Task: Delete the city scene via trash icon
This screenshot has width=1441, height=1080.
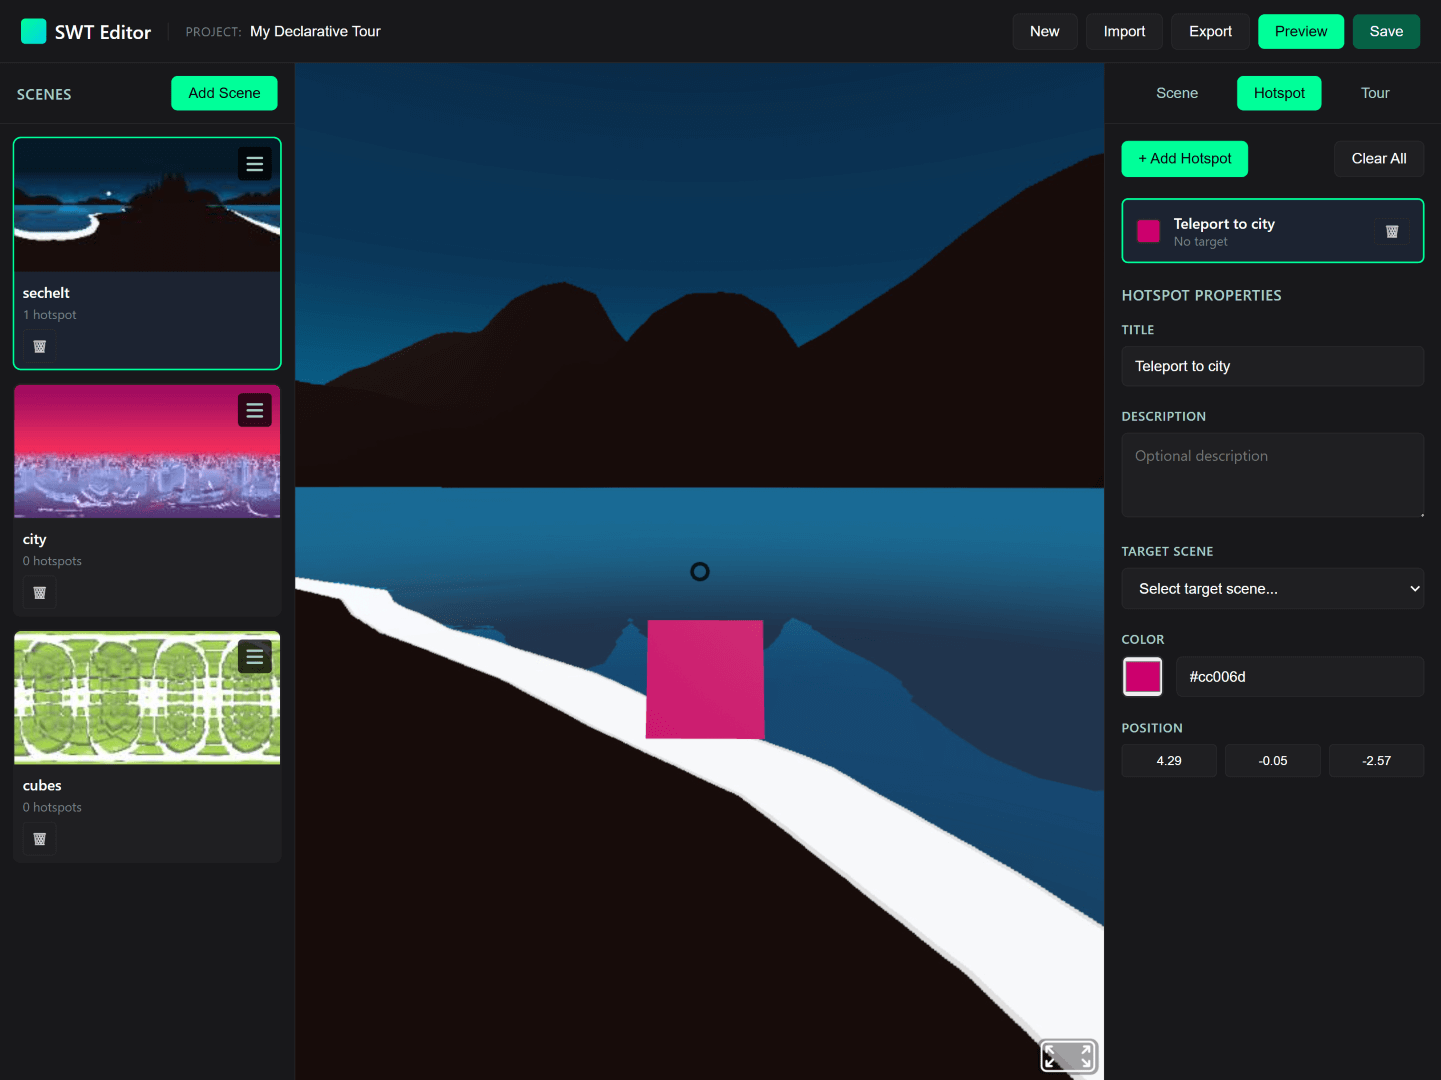Action: (40, 593)
